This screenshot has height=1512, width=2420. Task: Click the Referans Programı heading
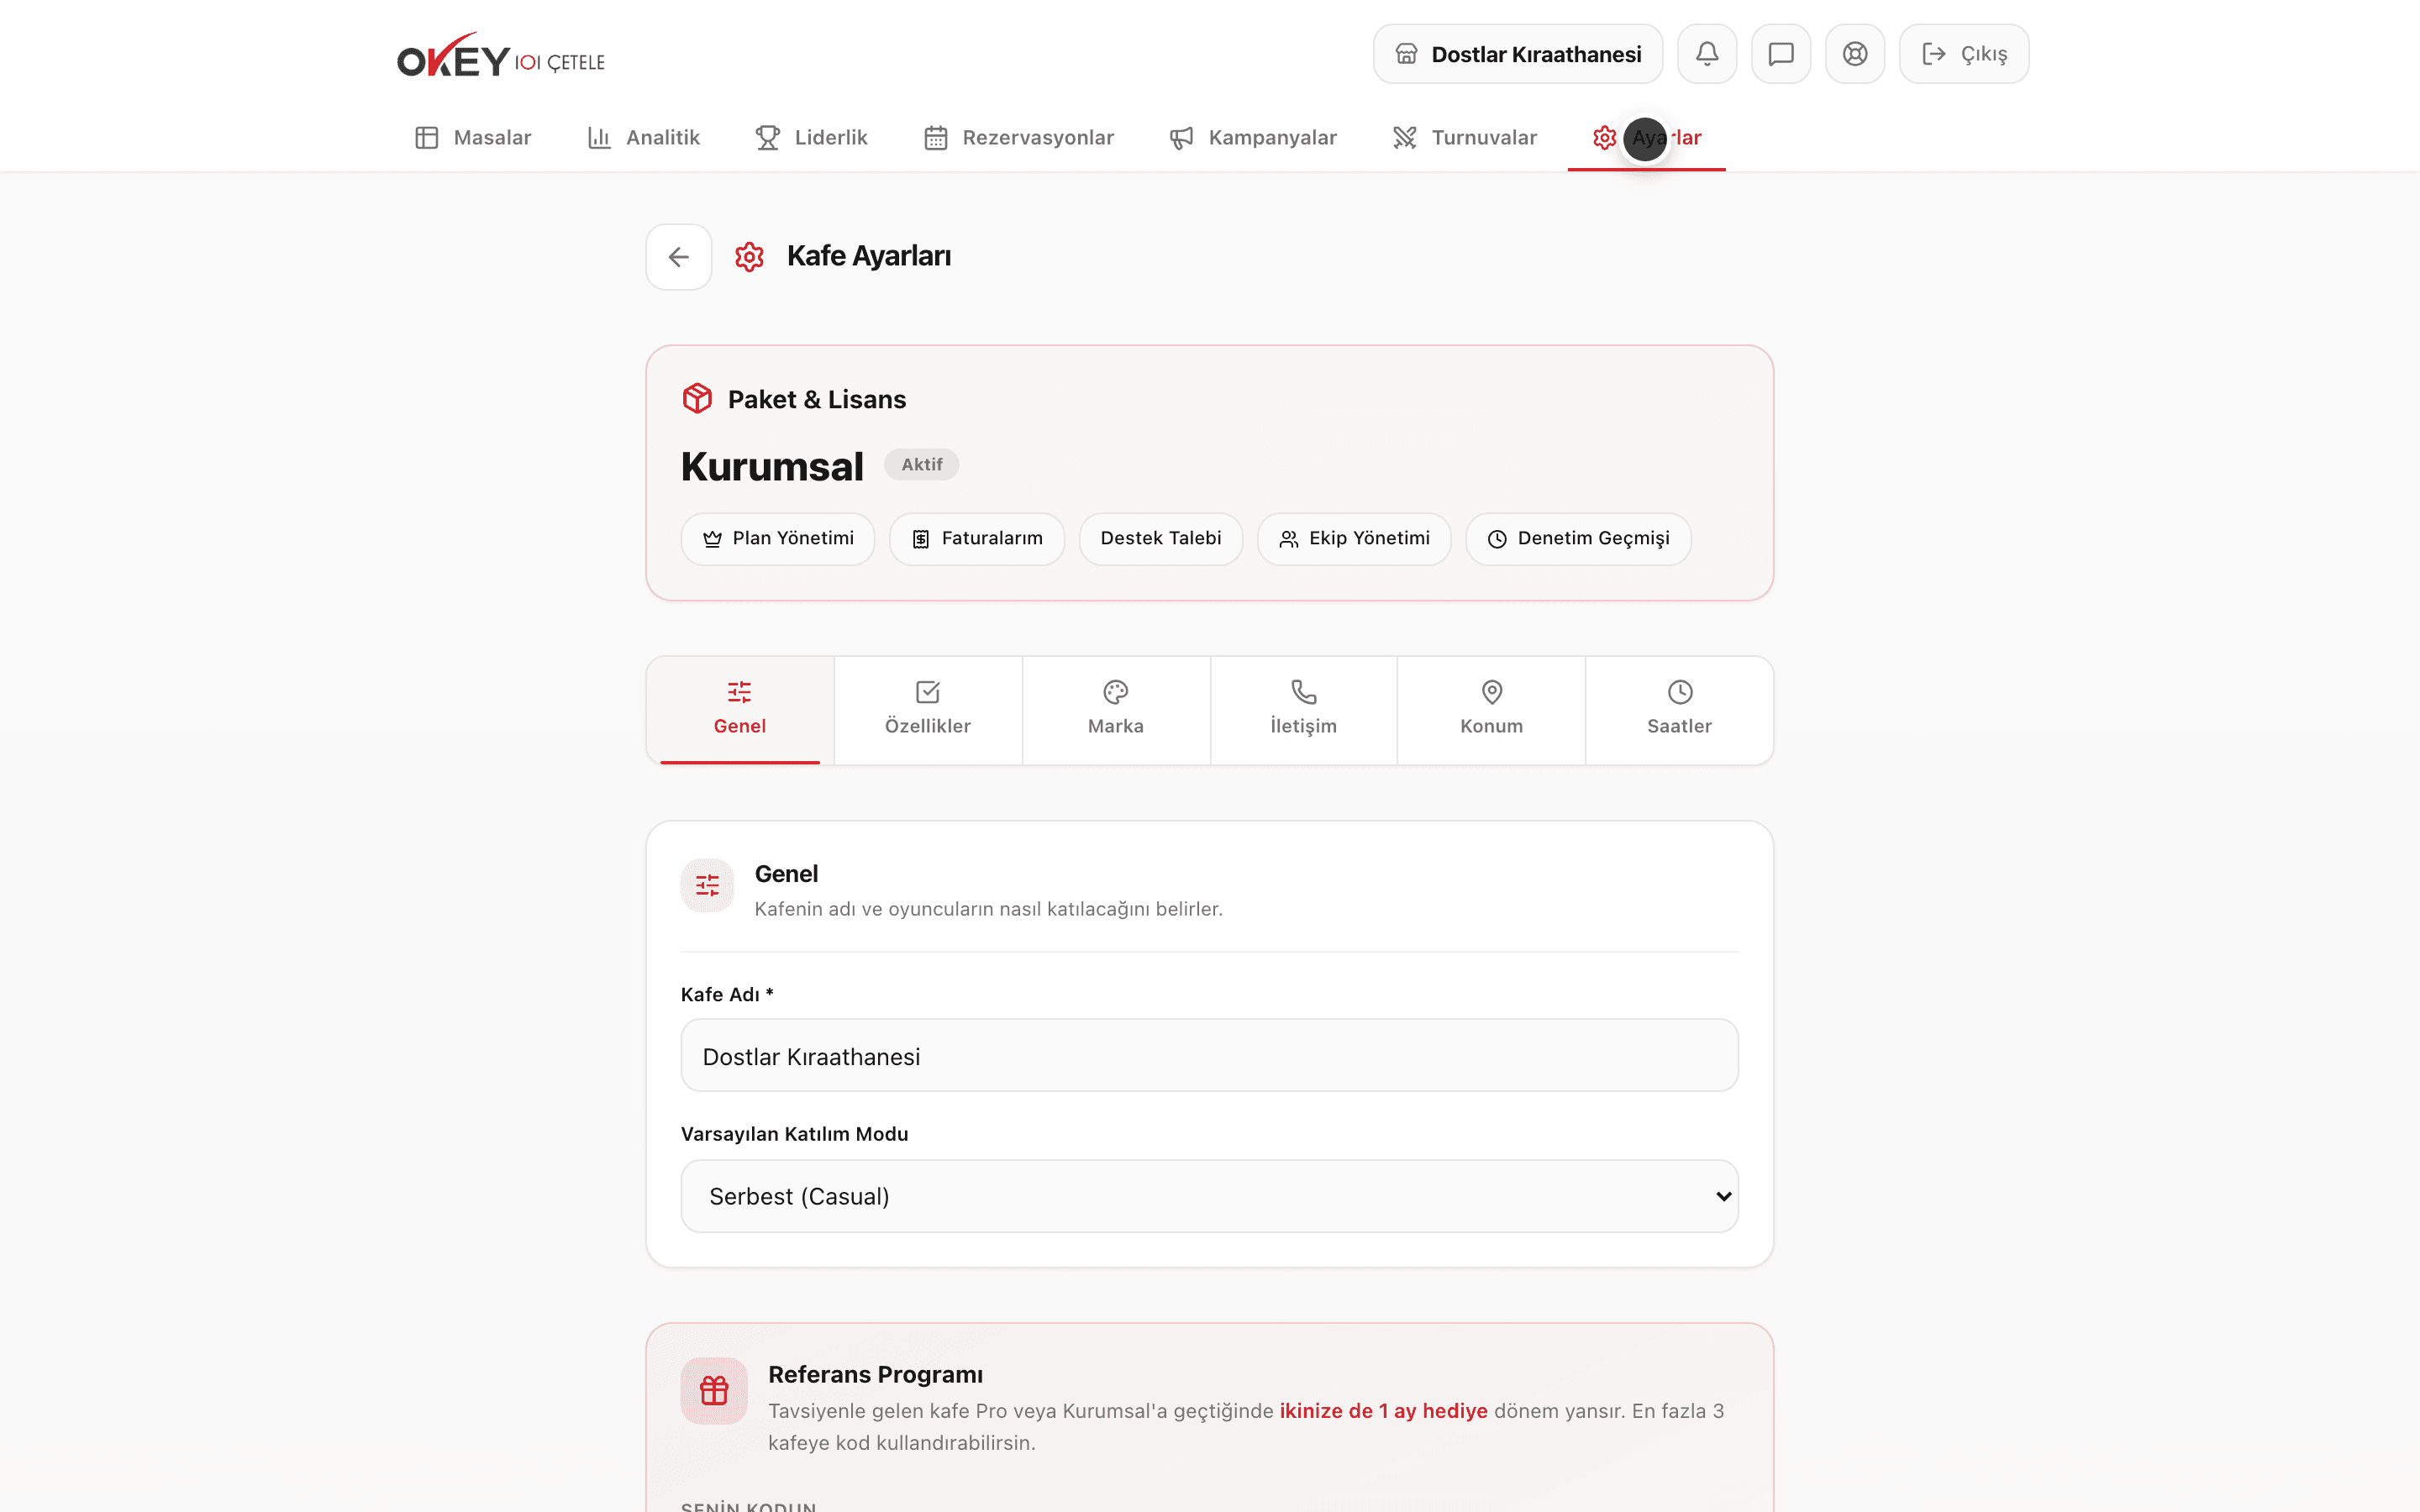click(x=875, y=1375)
